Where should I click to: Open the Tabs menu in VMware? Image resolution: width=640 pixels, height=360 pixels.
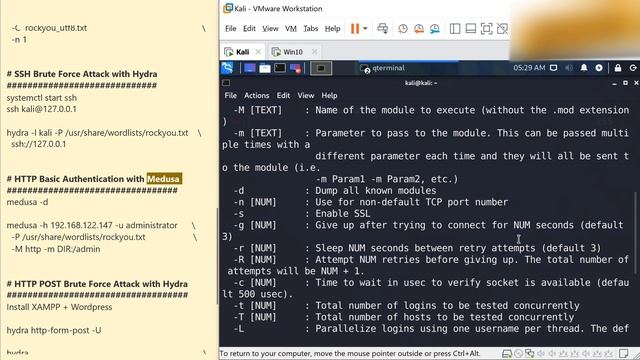311,29
